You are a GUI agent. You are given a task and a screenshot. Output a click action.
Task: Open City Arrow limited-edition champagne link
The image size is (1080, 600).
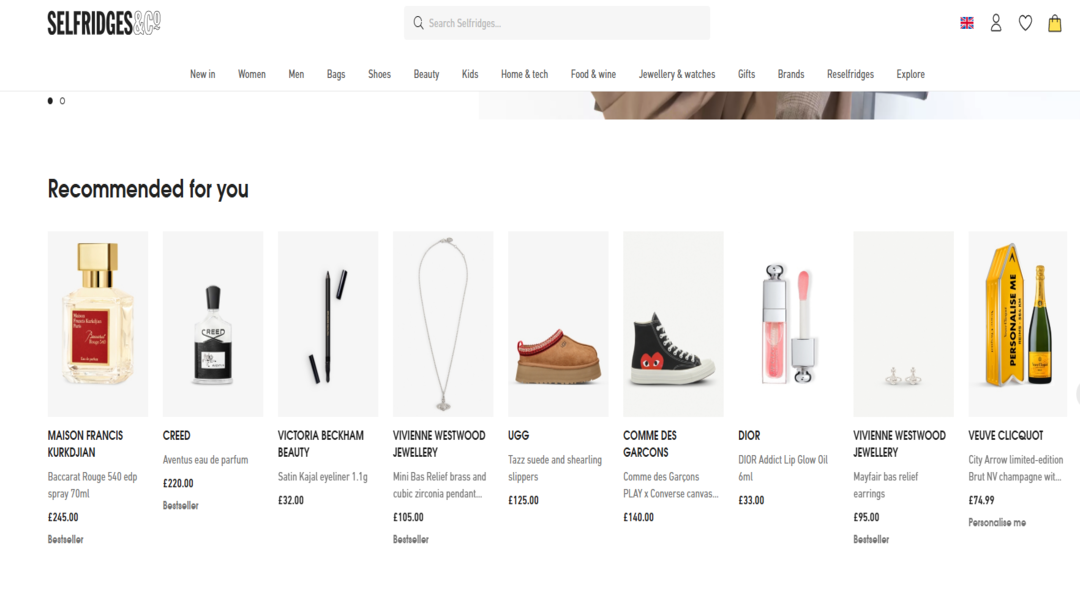(x=1016, y=468)
